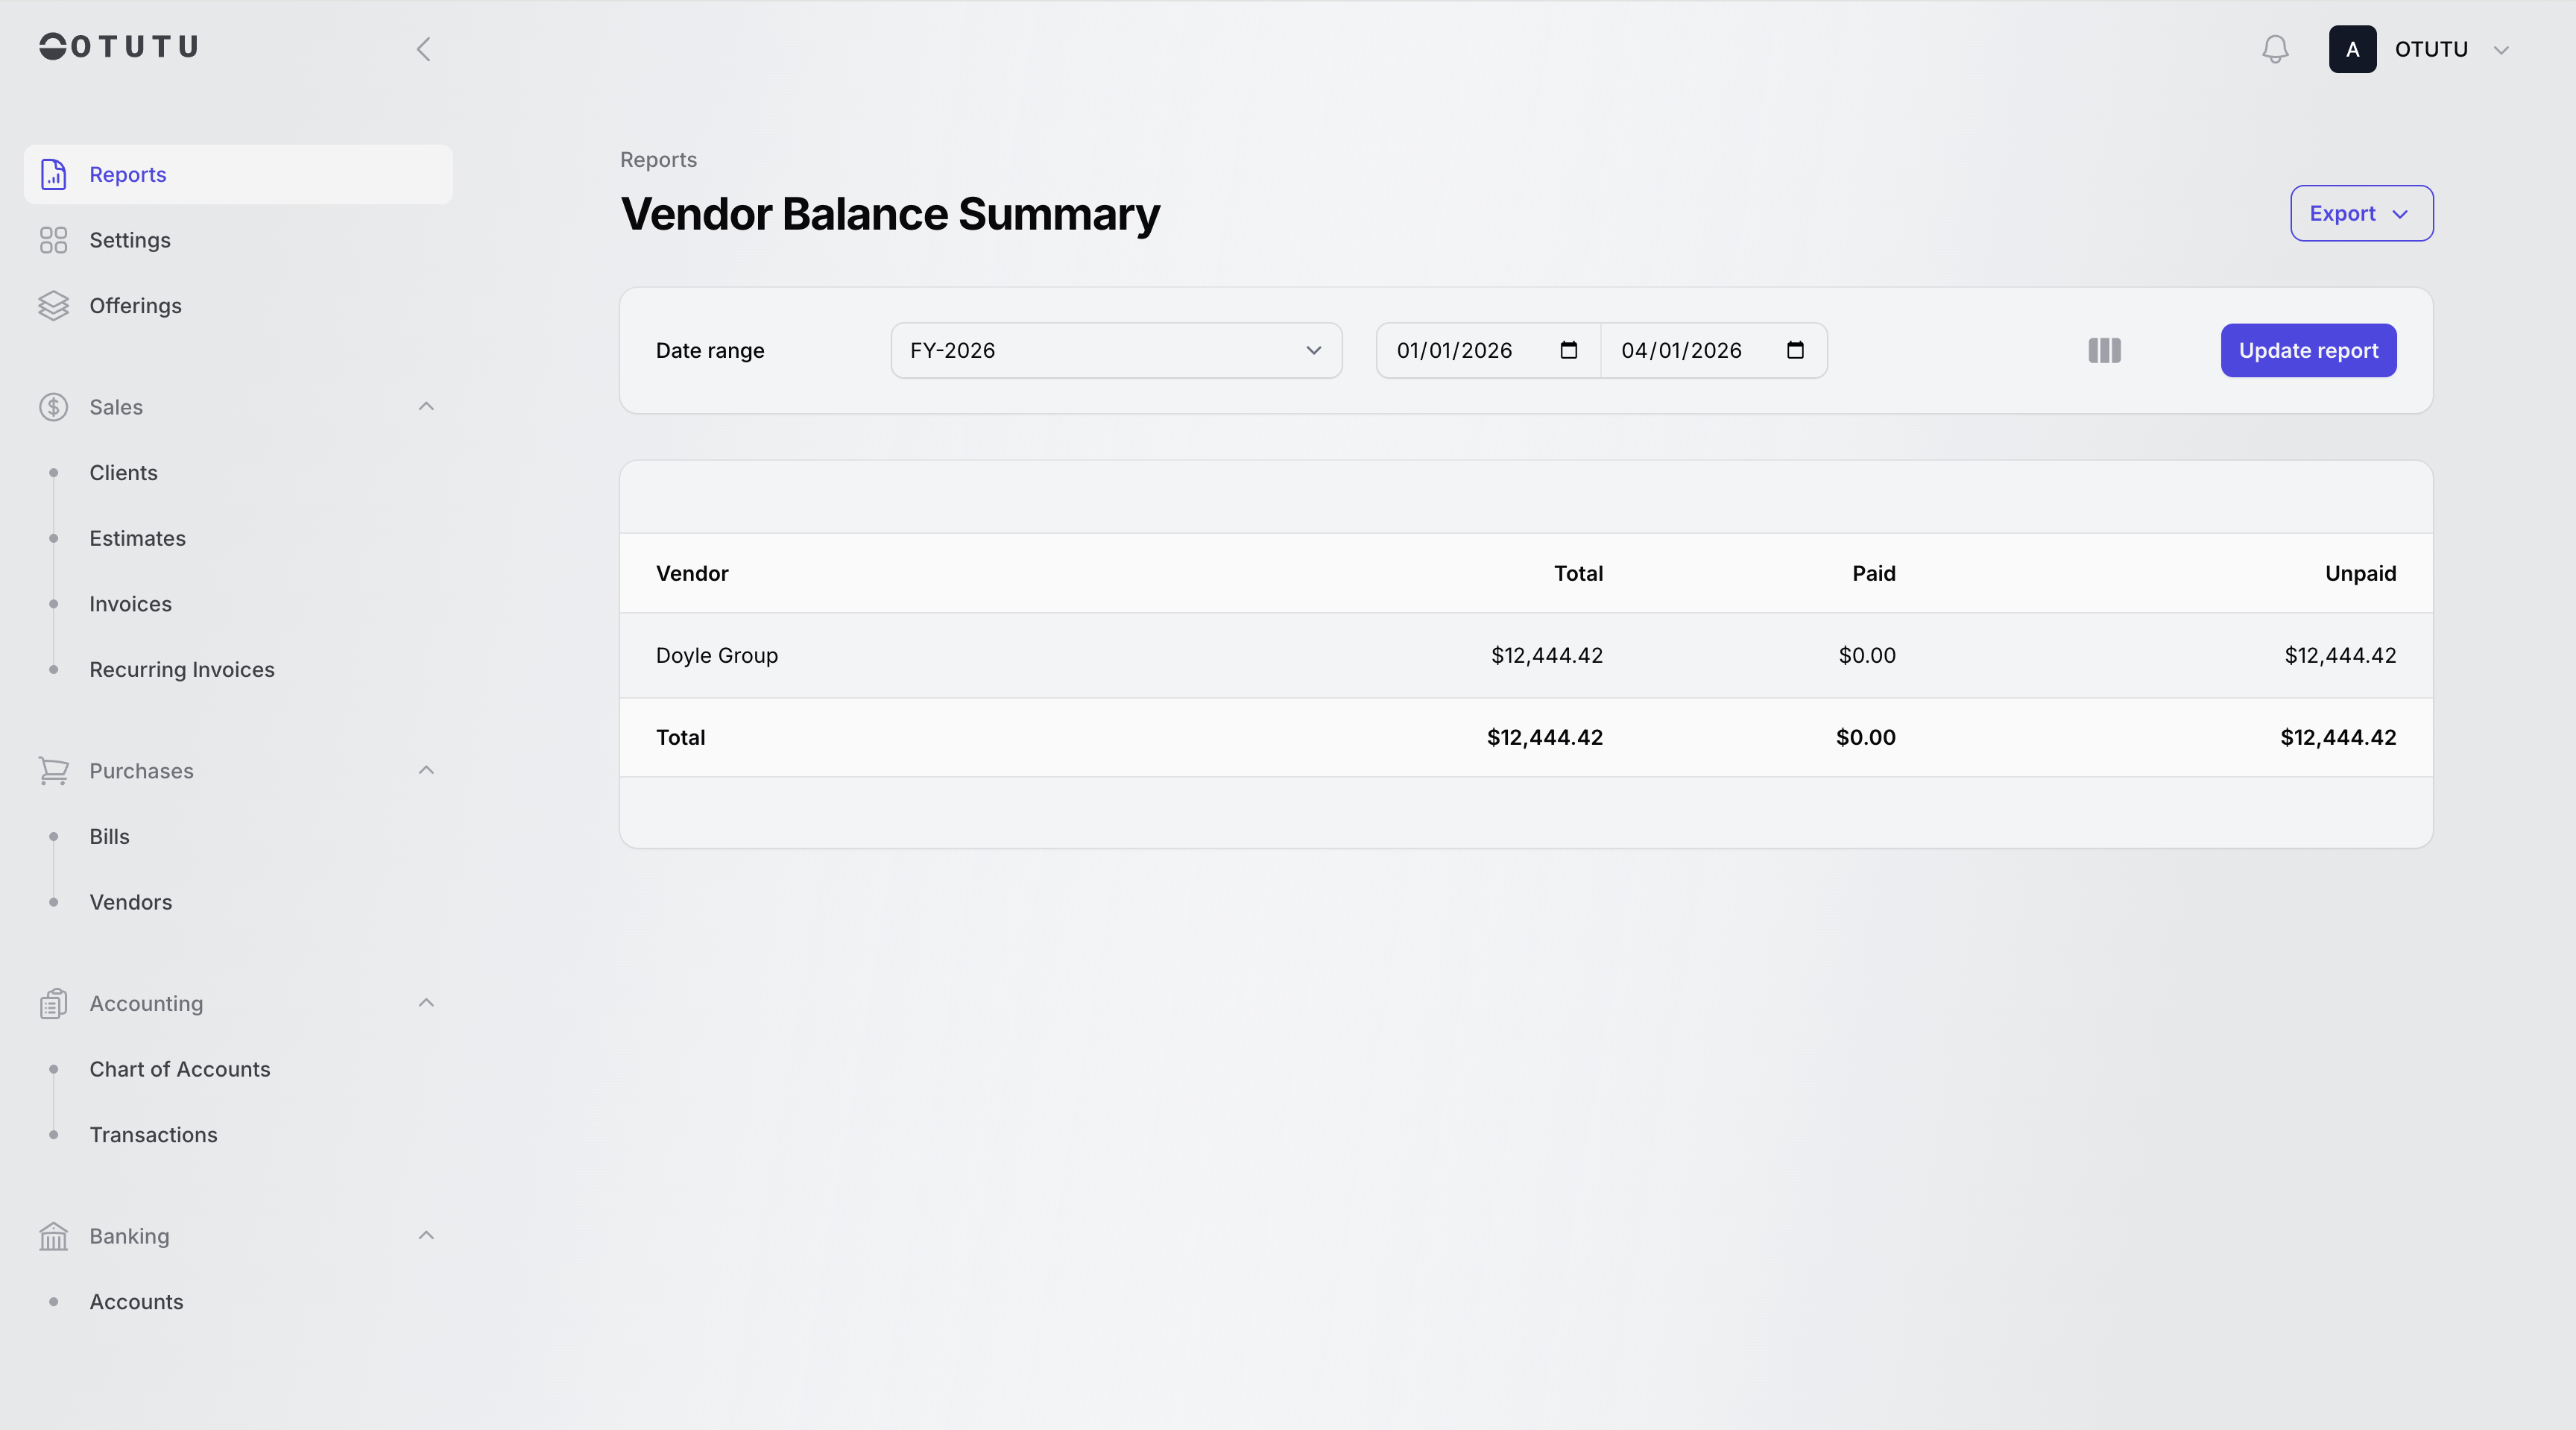Screen dimensions: 2576x1430
Task: Open the column visibility icon
Action: (2104, 350)
